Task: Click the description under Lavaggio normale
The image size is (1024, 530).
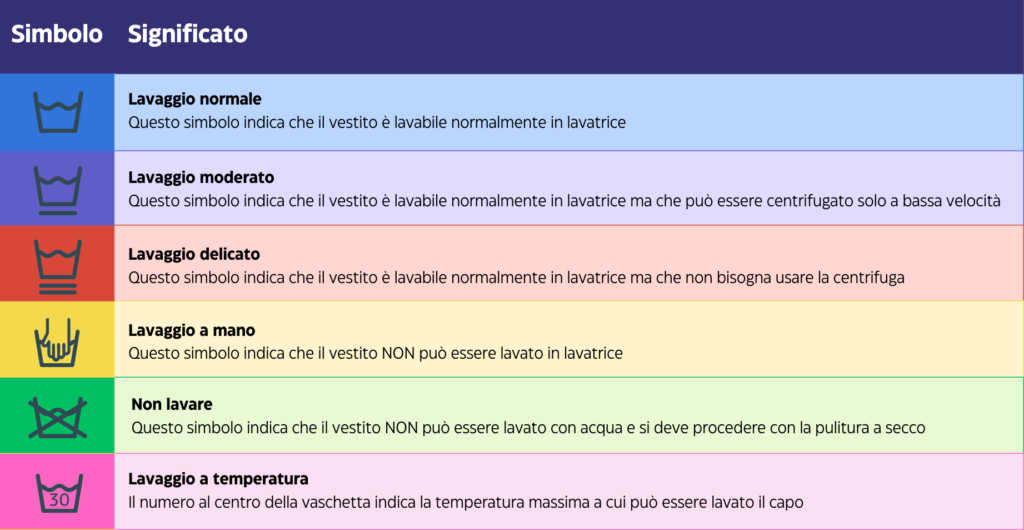Action: click(377, 122)
